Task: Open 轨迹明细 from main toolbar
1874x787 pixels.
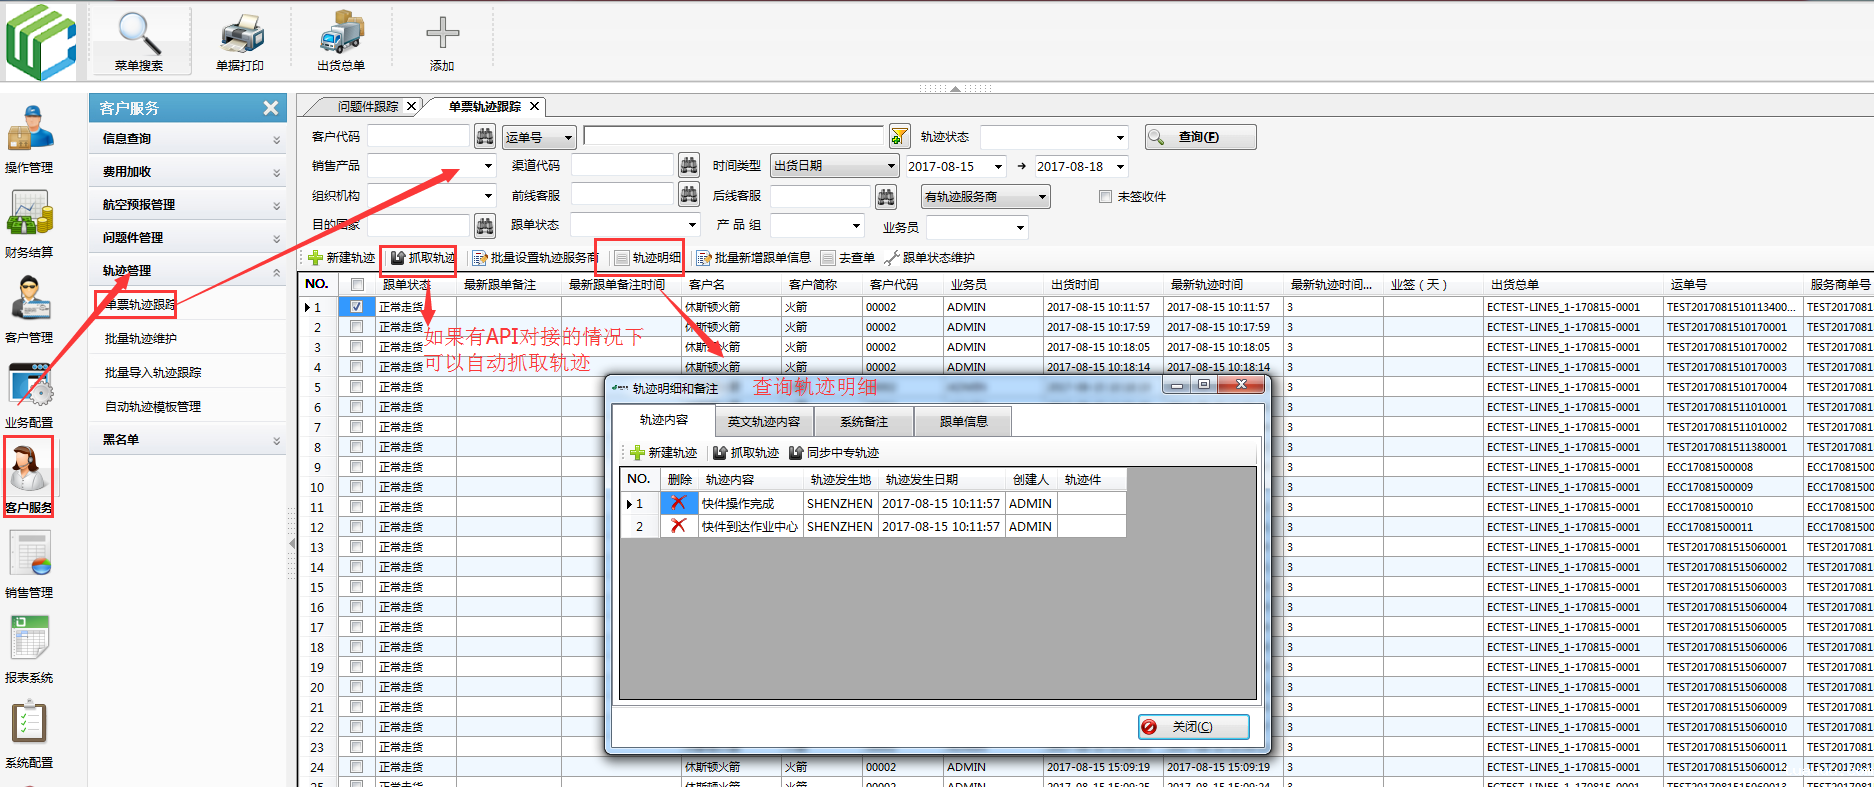Action: coord(647,258)
